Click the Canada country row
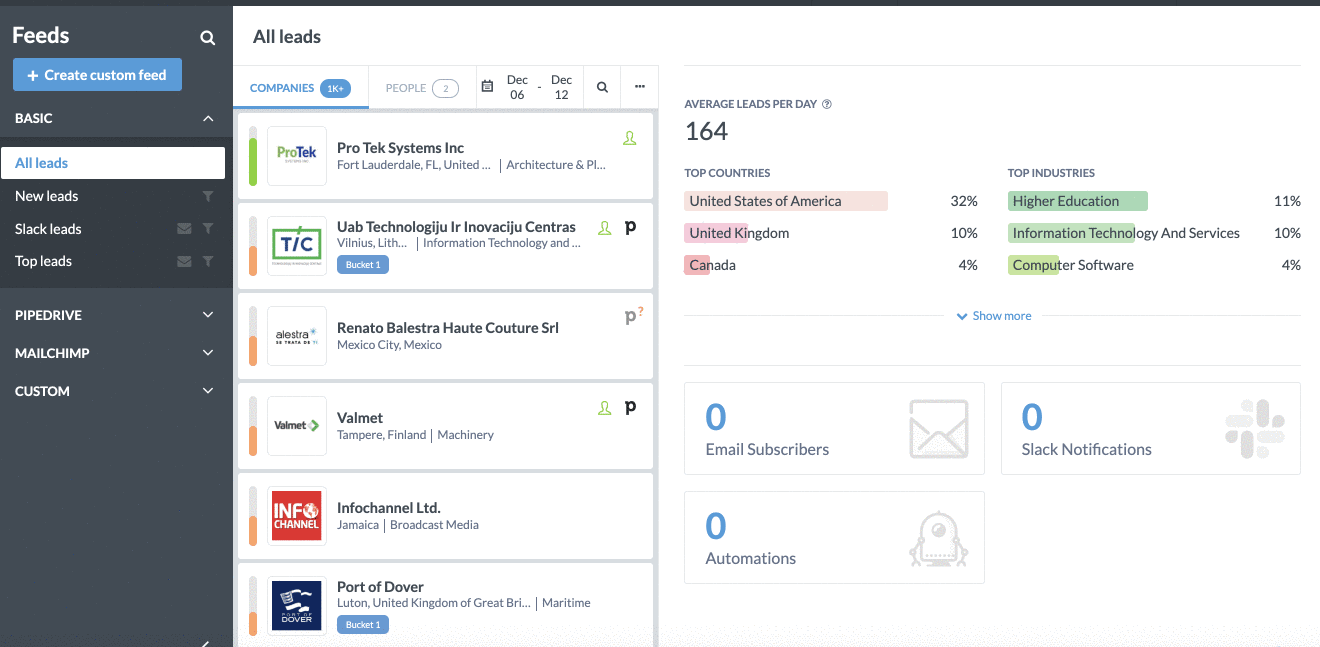This screenshot has width=1320, height=647. pos(831,265)
